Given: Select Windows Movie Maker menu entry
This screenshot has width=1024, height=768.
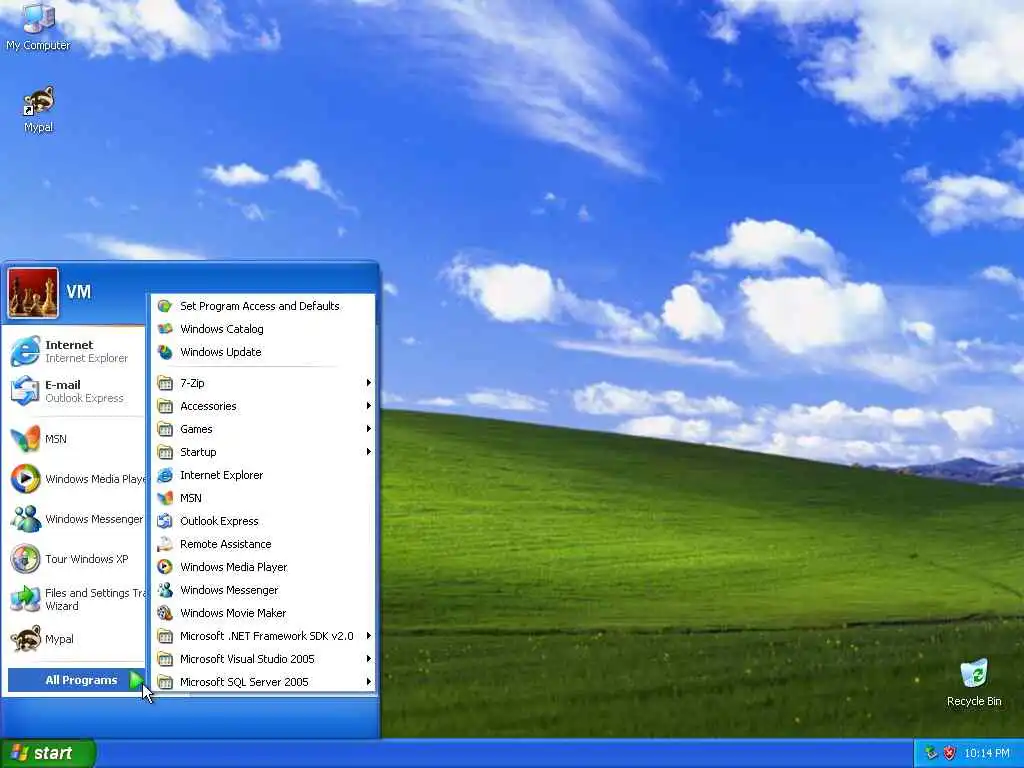Looking at the screenshot, I should 263,613.
